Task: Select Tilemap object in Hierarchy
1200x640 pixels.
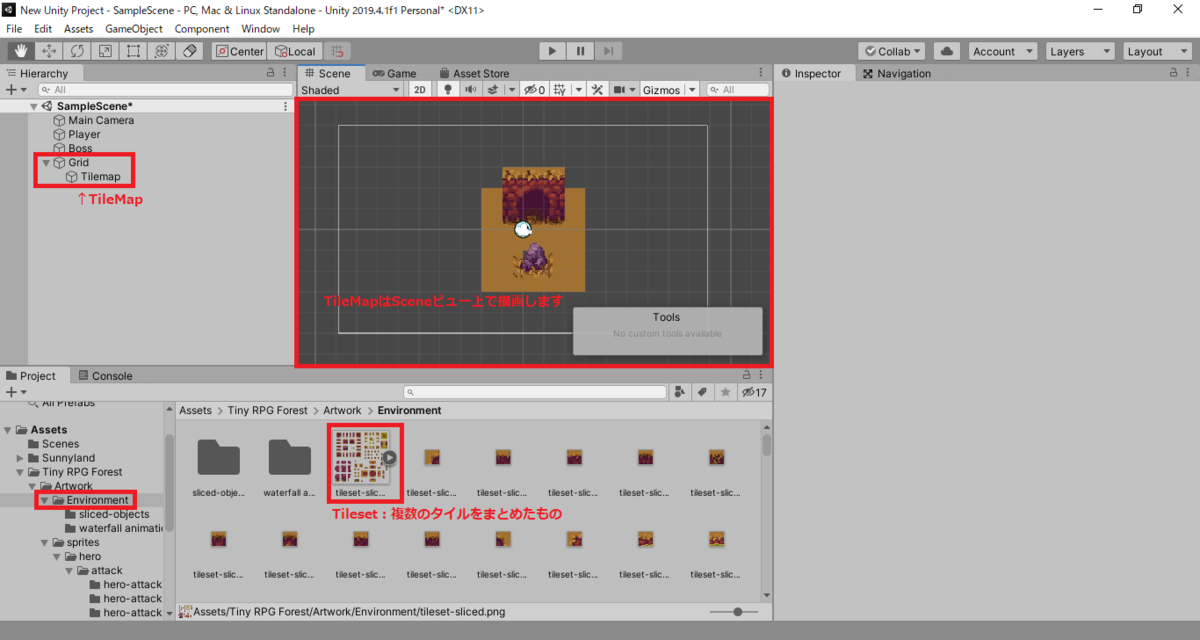Action: pos(100,177)
